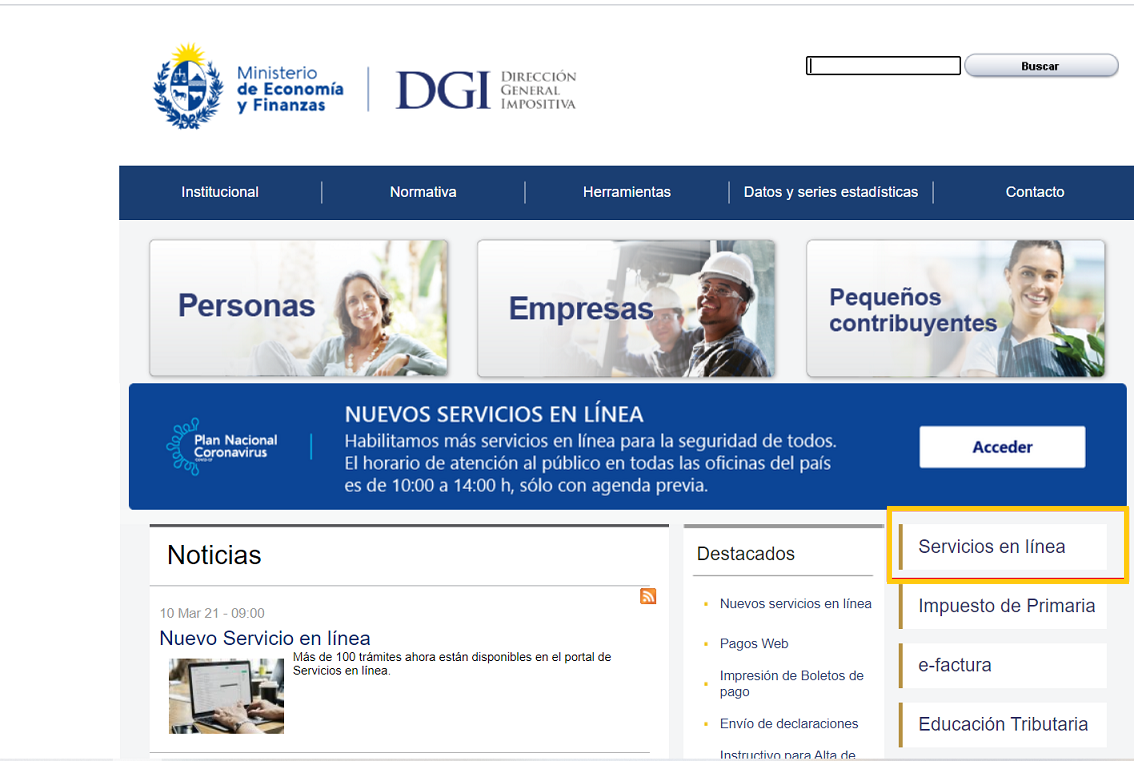Open the Normativa menu

click(423, 192)
